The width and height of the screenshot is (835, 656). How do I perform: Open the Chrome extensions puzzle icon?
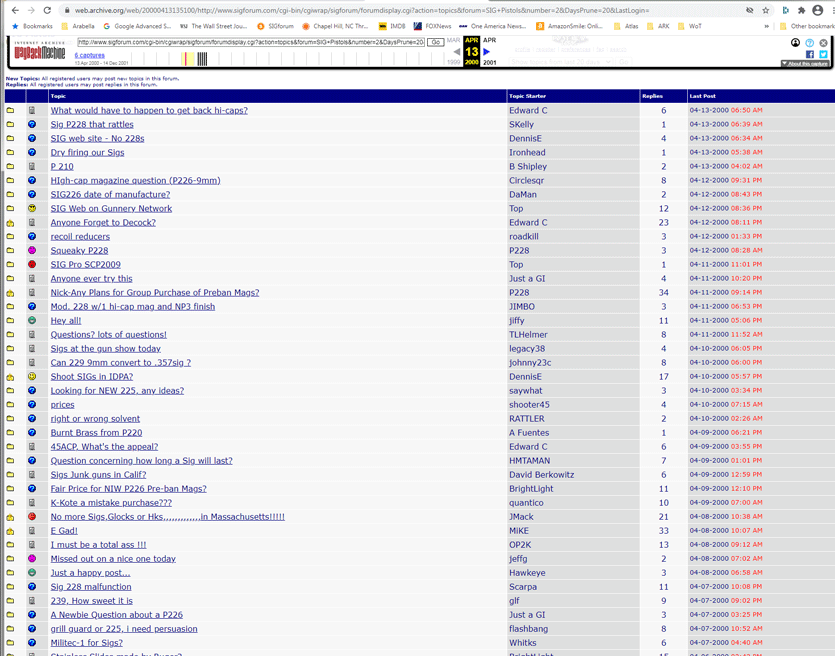[801, 10]
